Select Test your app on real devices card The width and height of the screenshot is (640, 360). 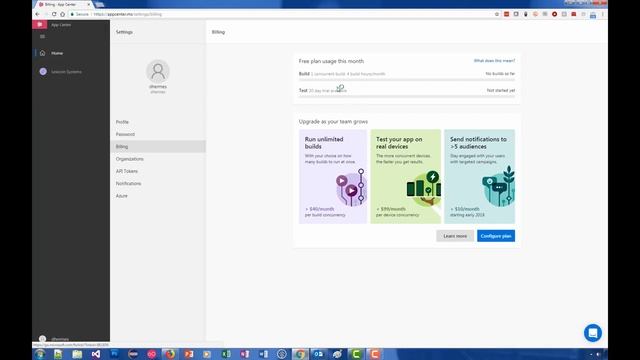click(406, 176)
